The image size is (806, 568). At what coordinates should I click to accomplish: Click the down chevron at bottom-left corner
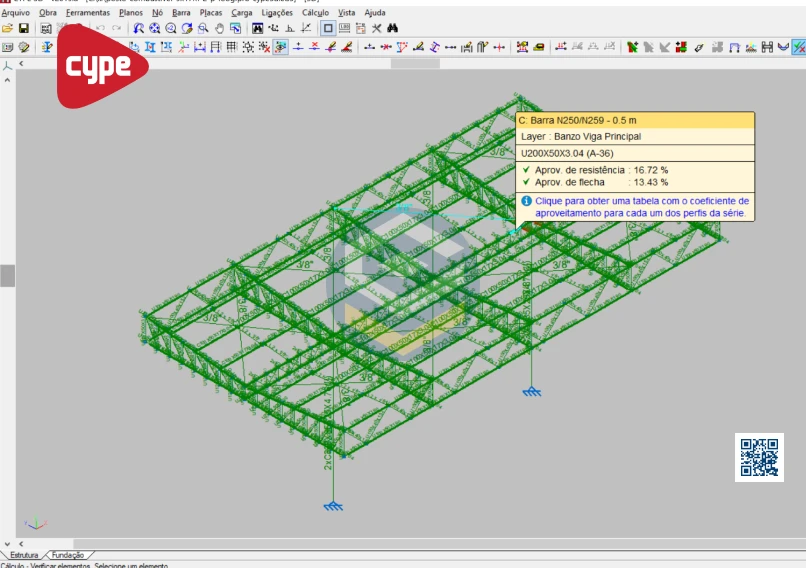pos(7,544)
